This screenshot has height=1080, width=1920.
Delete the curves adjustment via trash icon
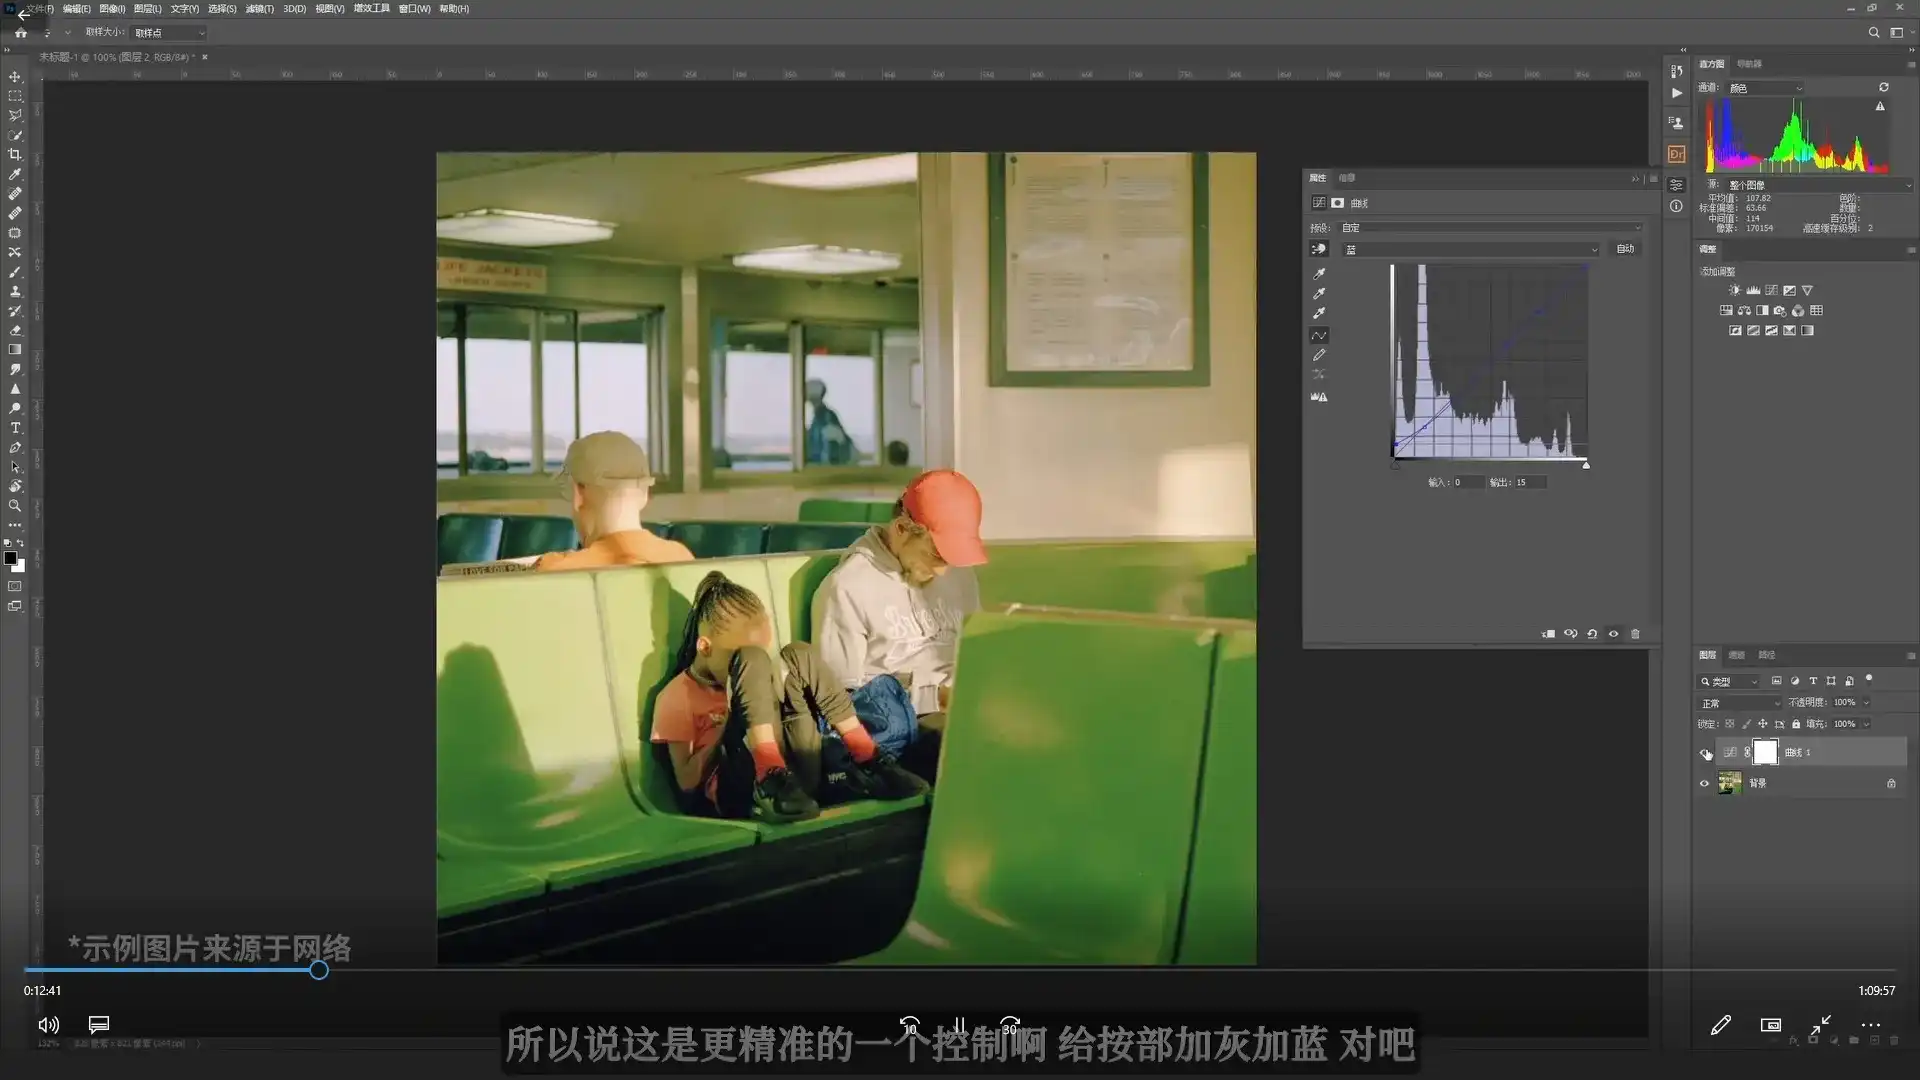tap(1636, 634)
